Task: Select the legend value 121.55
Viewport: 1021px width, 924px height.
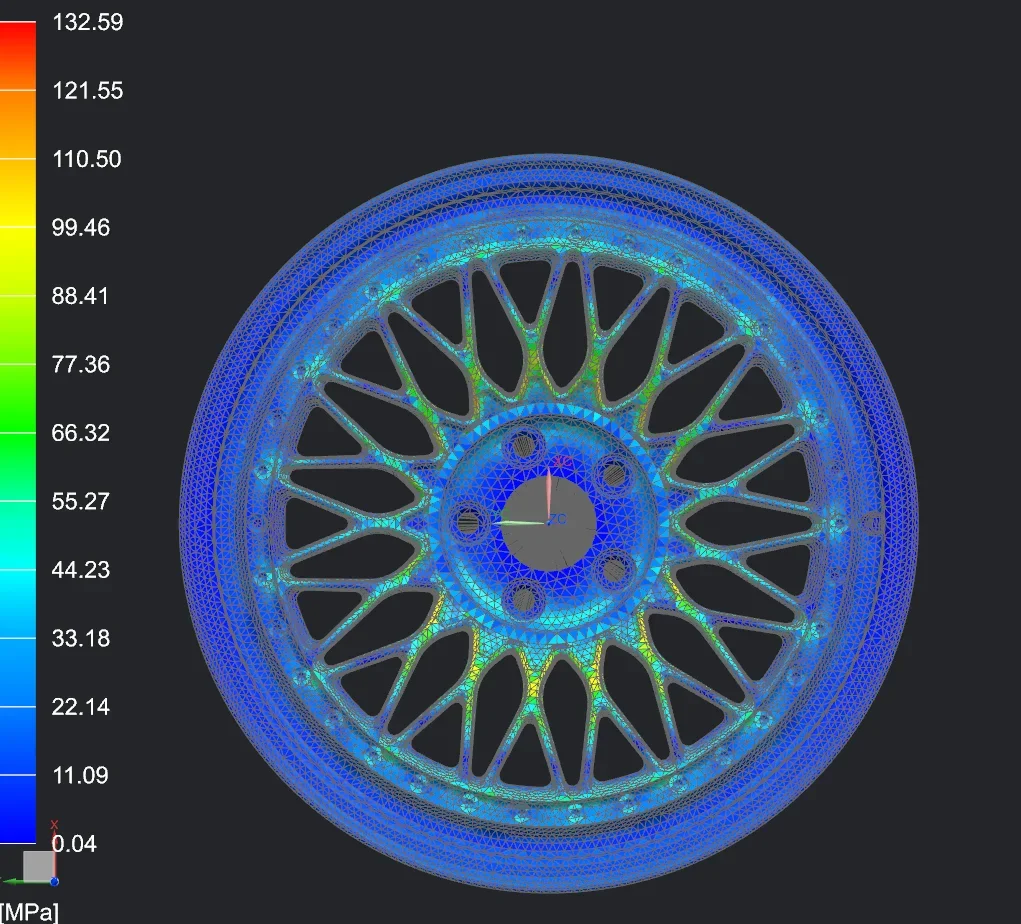Action: click(x=87, y=91)
